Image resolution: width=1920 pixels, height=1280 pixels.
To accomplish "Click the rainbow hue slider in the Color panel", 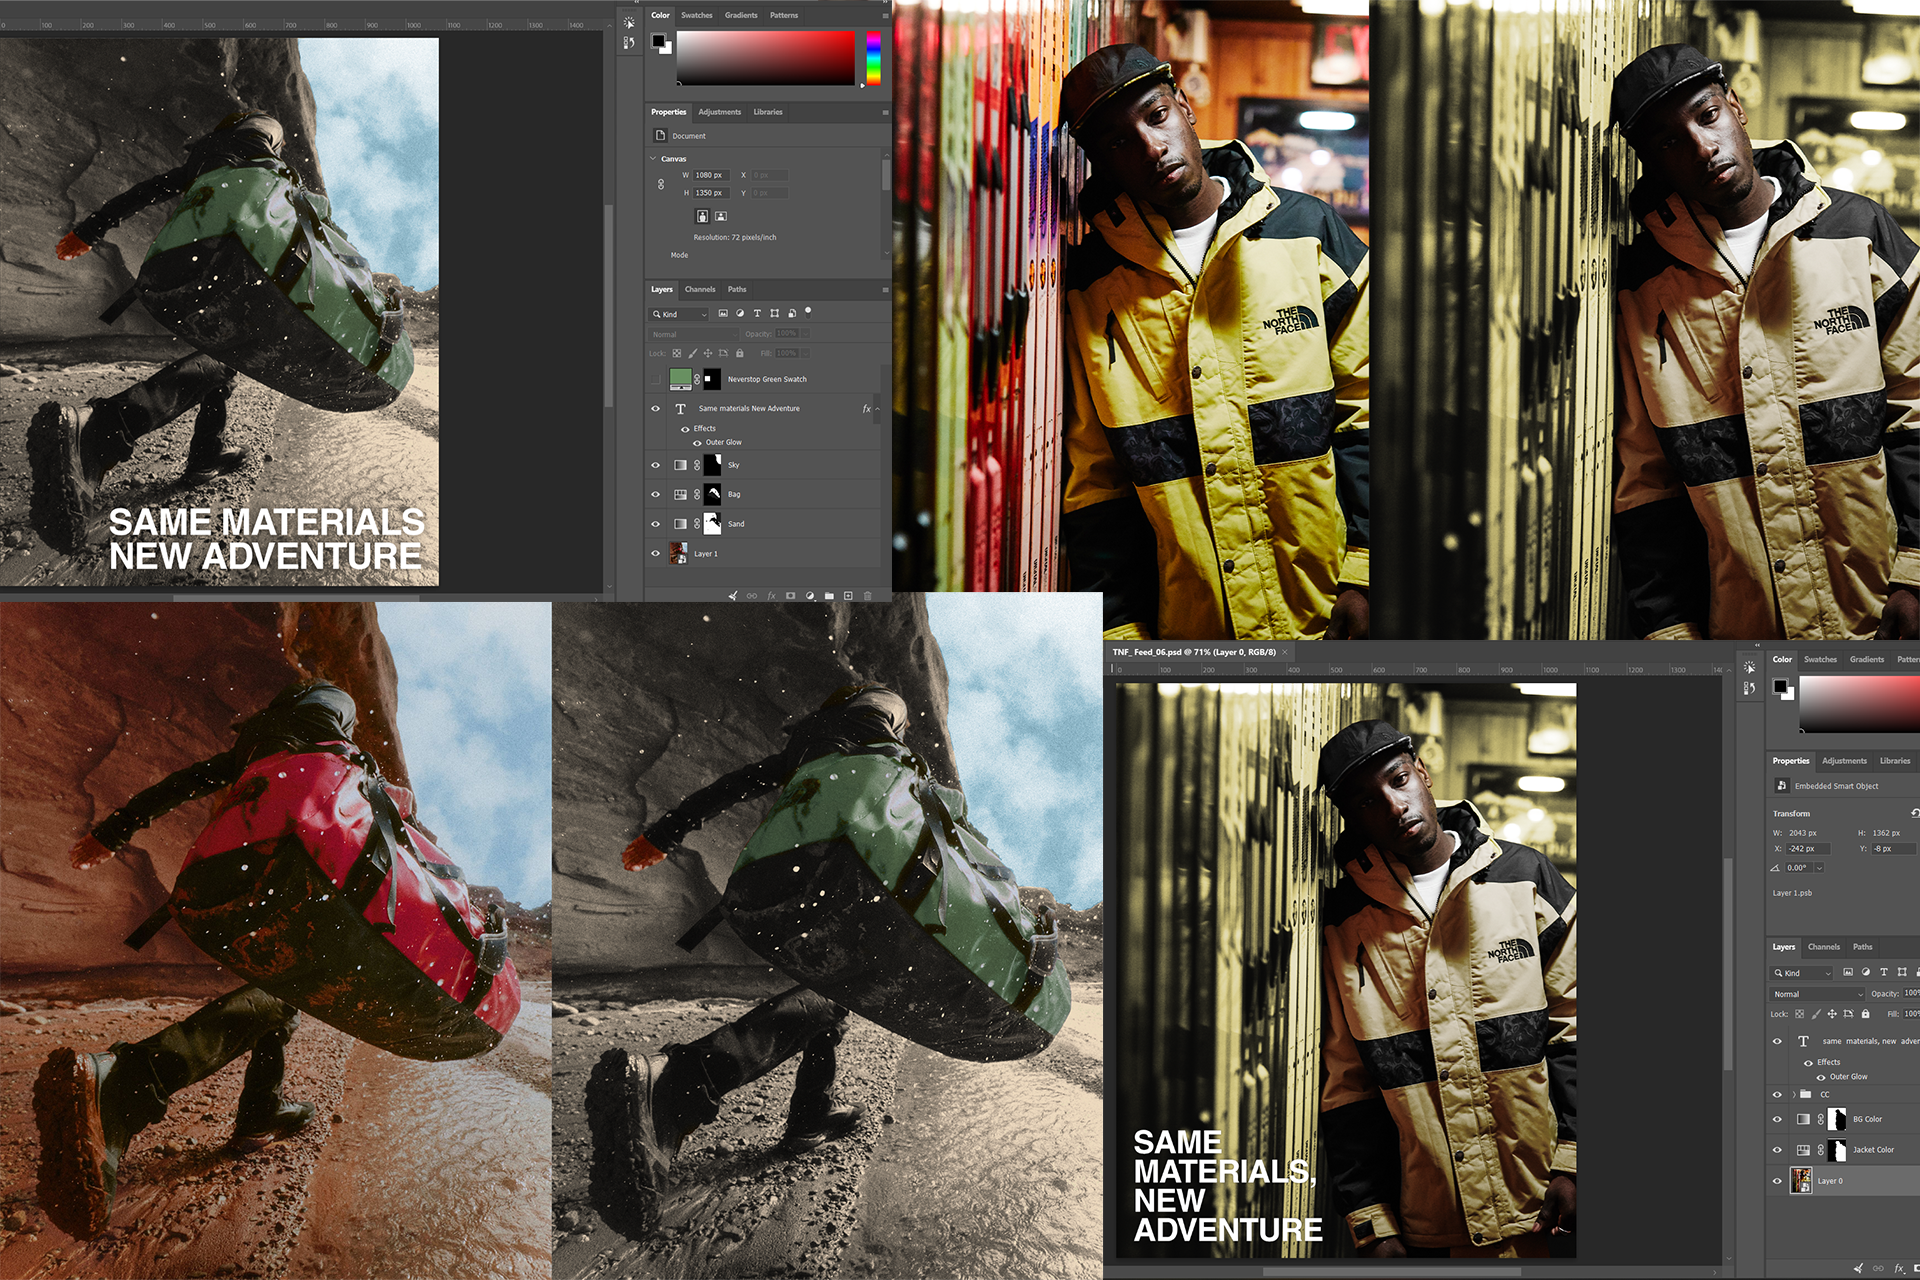I will click(873, 57).
